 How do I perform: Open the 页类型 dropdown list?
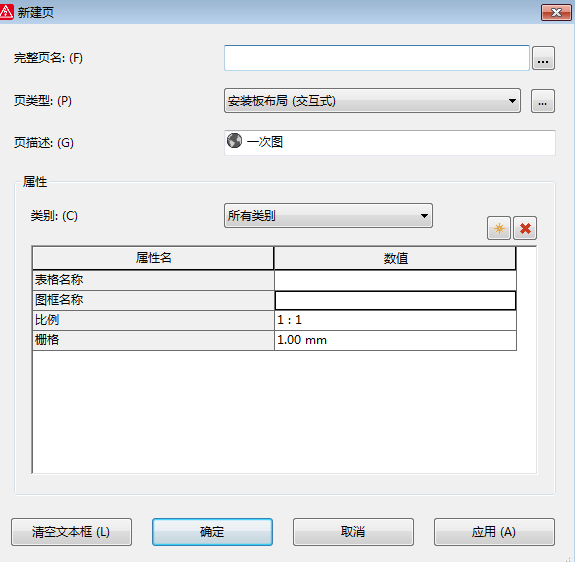[372, 100]
